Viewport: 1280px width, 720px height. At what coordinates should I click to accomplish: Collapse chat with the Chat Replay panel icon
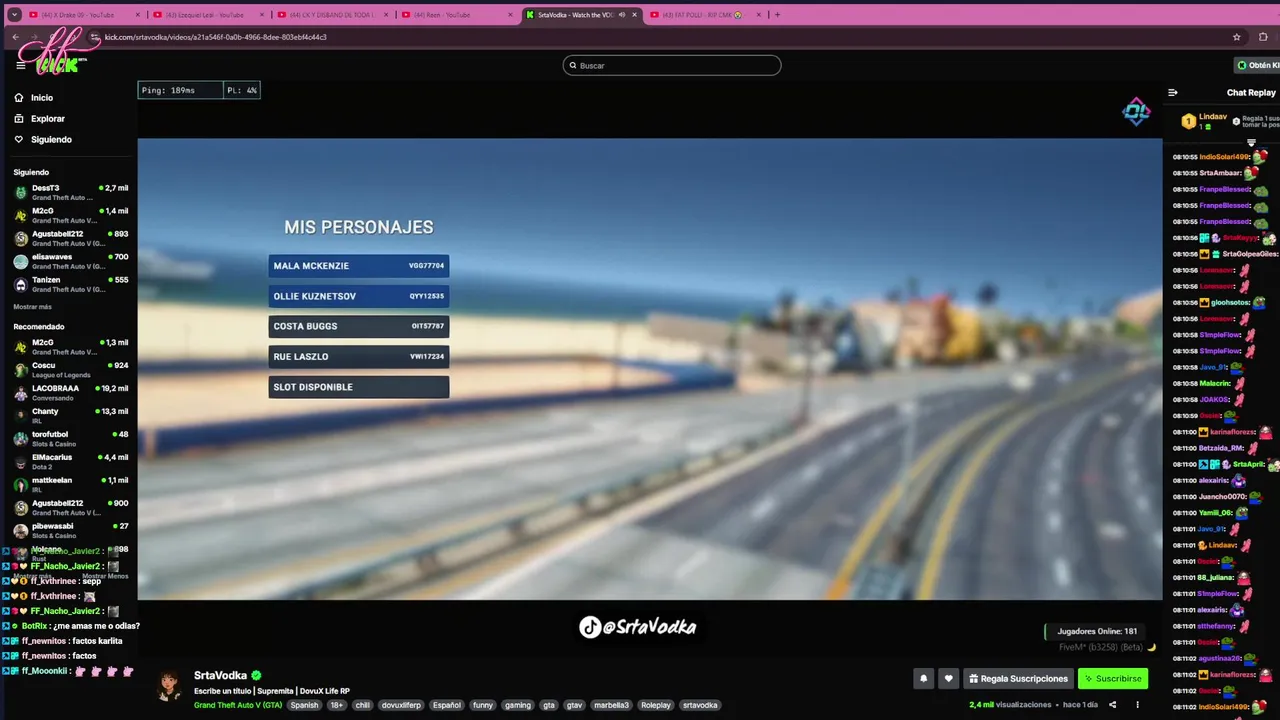pyautogui.click(x=1173, y=93)
